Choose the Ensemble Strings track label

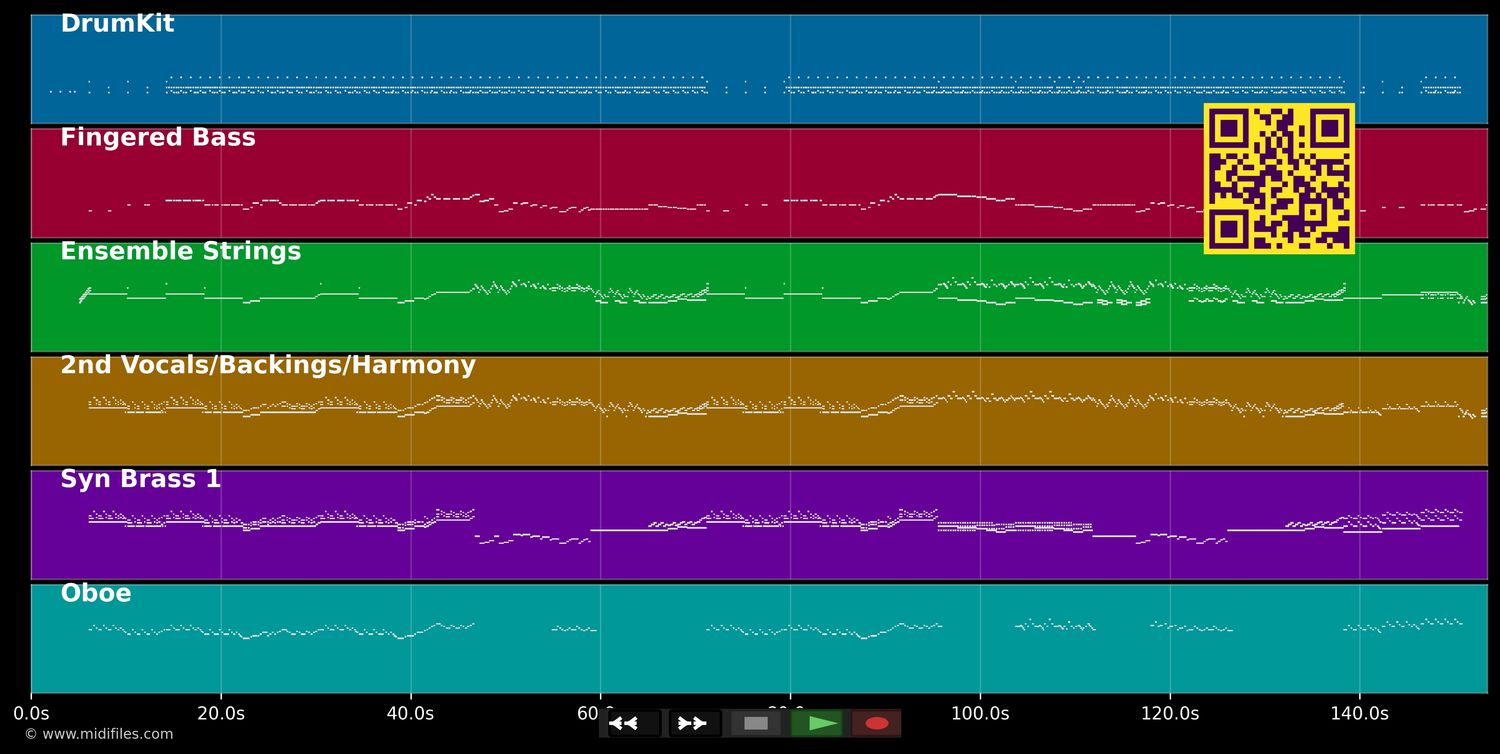point(180,252)
